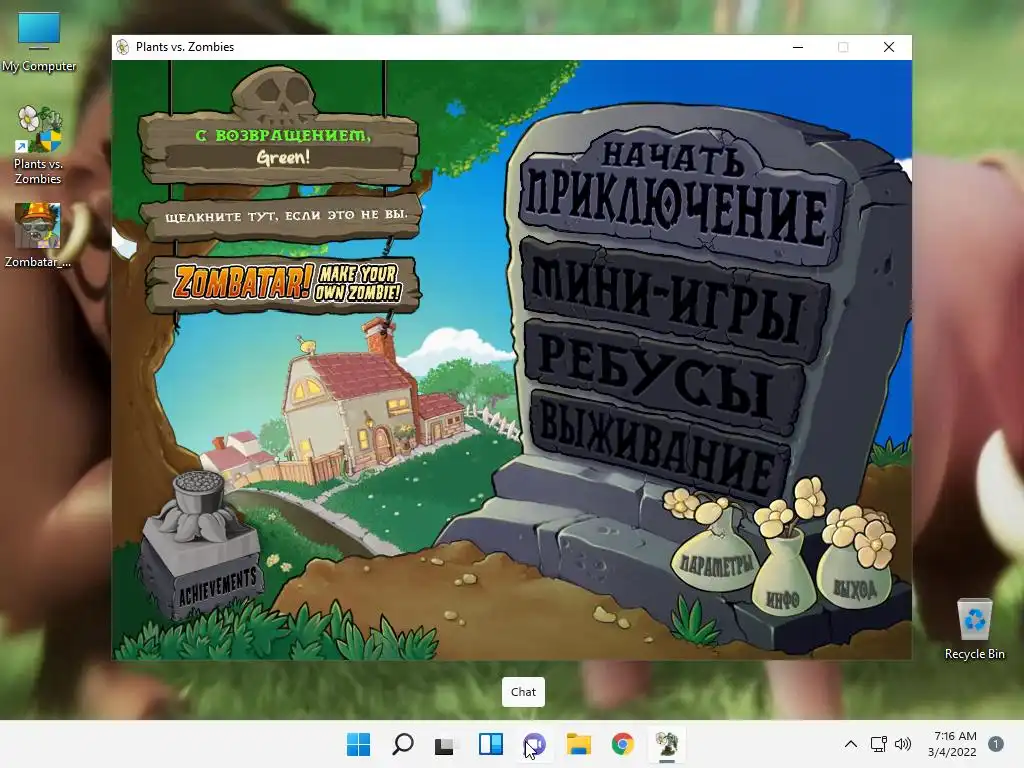Select the Plants vs. Zombies desktop shortcut

point(38,146)
